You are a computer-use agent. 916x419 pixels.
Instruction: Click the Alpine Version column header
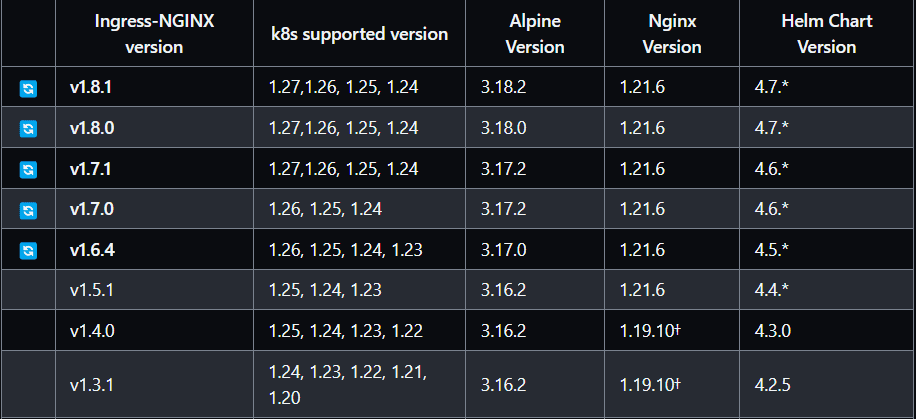(534, 34)
